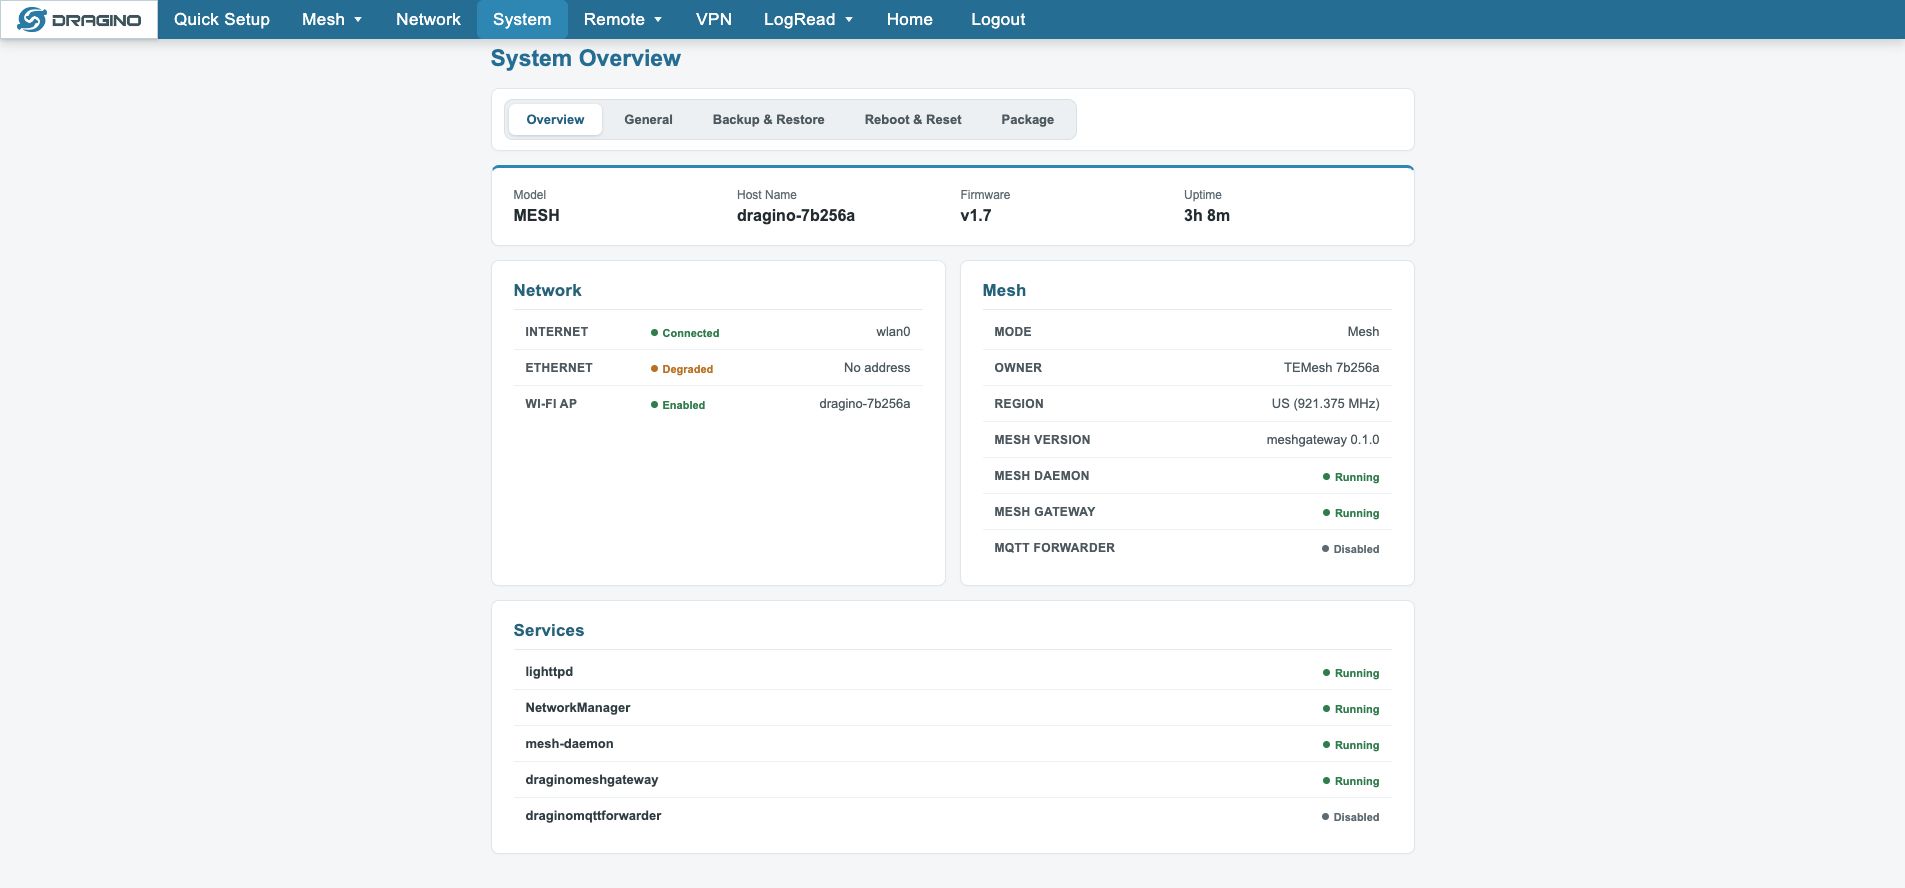
Task: Click the ETHERNET row label
Action: pos(559,368)
